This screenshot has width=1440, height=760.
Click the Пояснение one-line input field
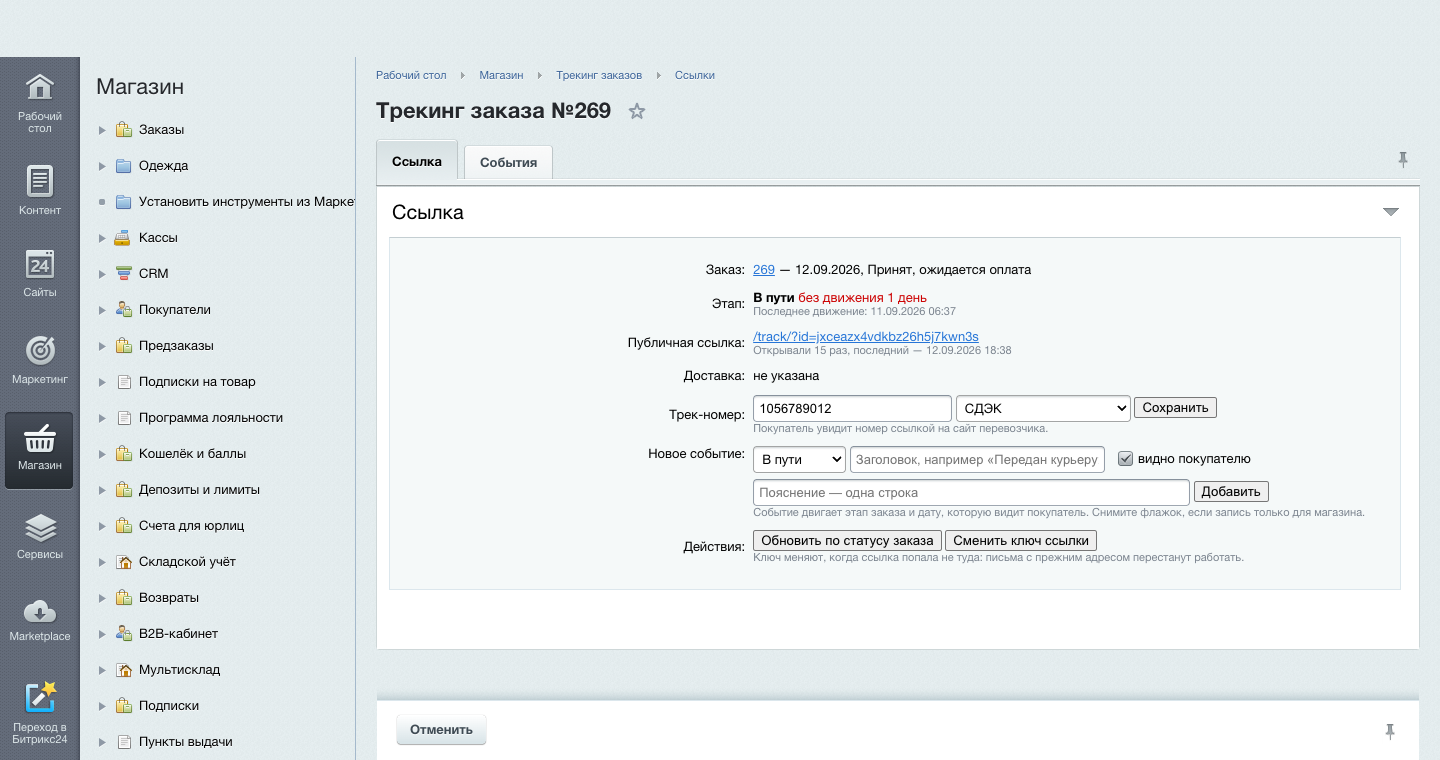(x=971, y=492)
